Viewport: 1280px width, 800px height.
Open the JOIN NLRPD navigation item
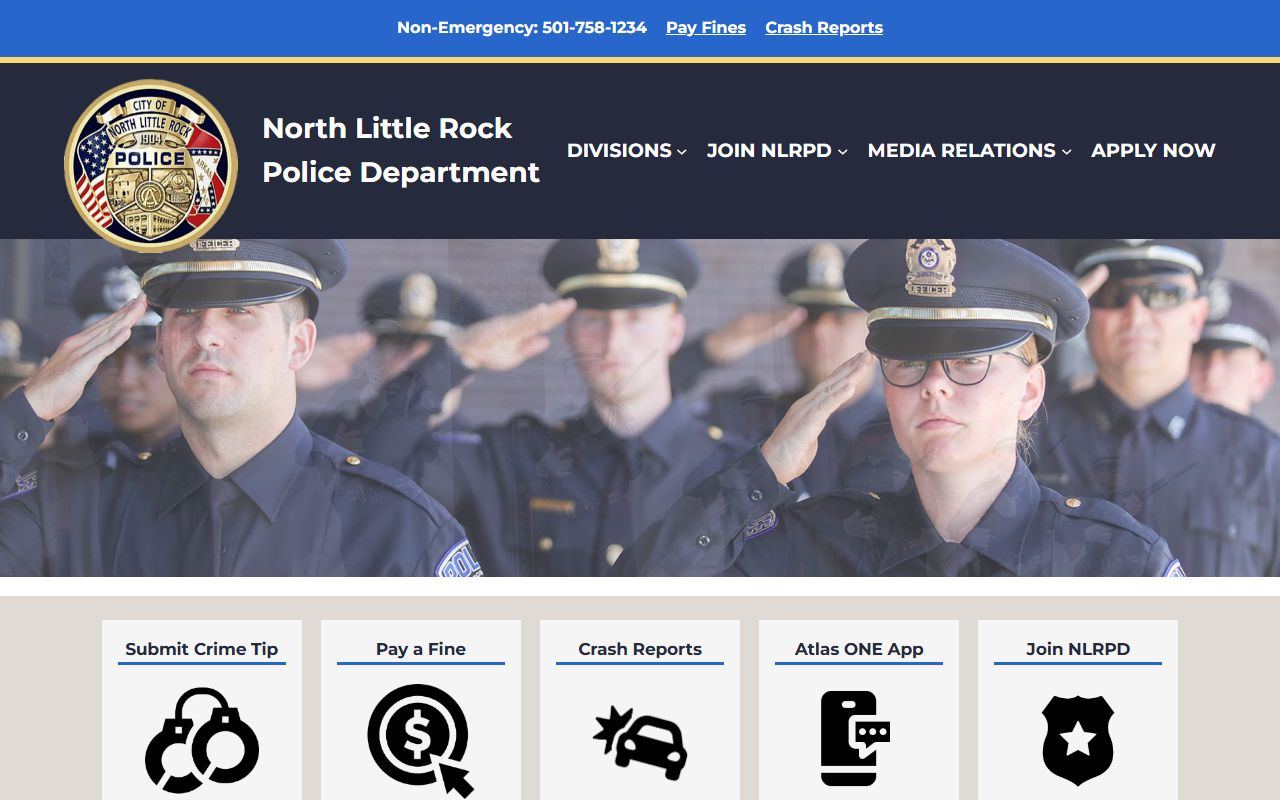click(x=769, y=151)
